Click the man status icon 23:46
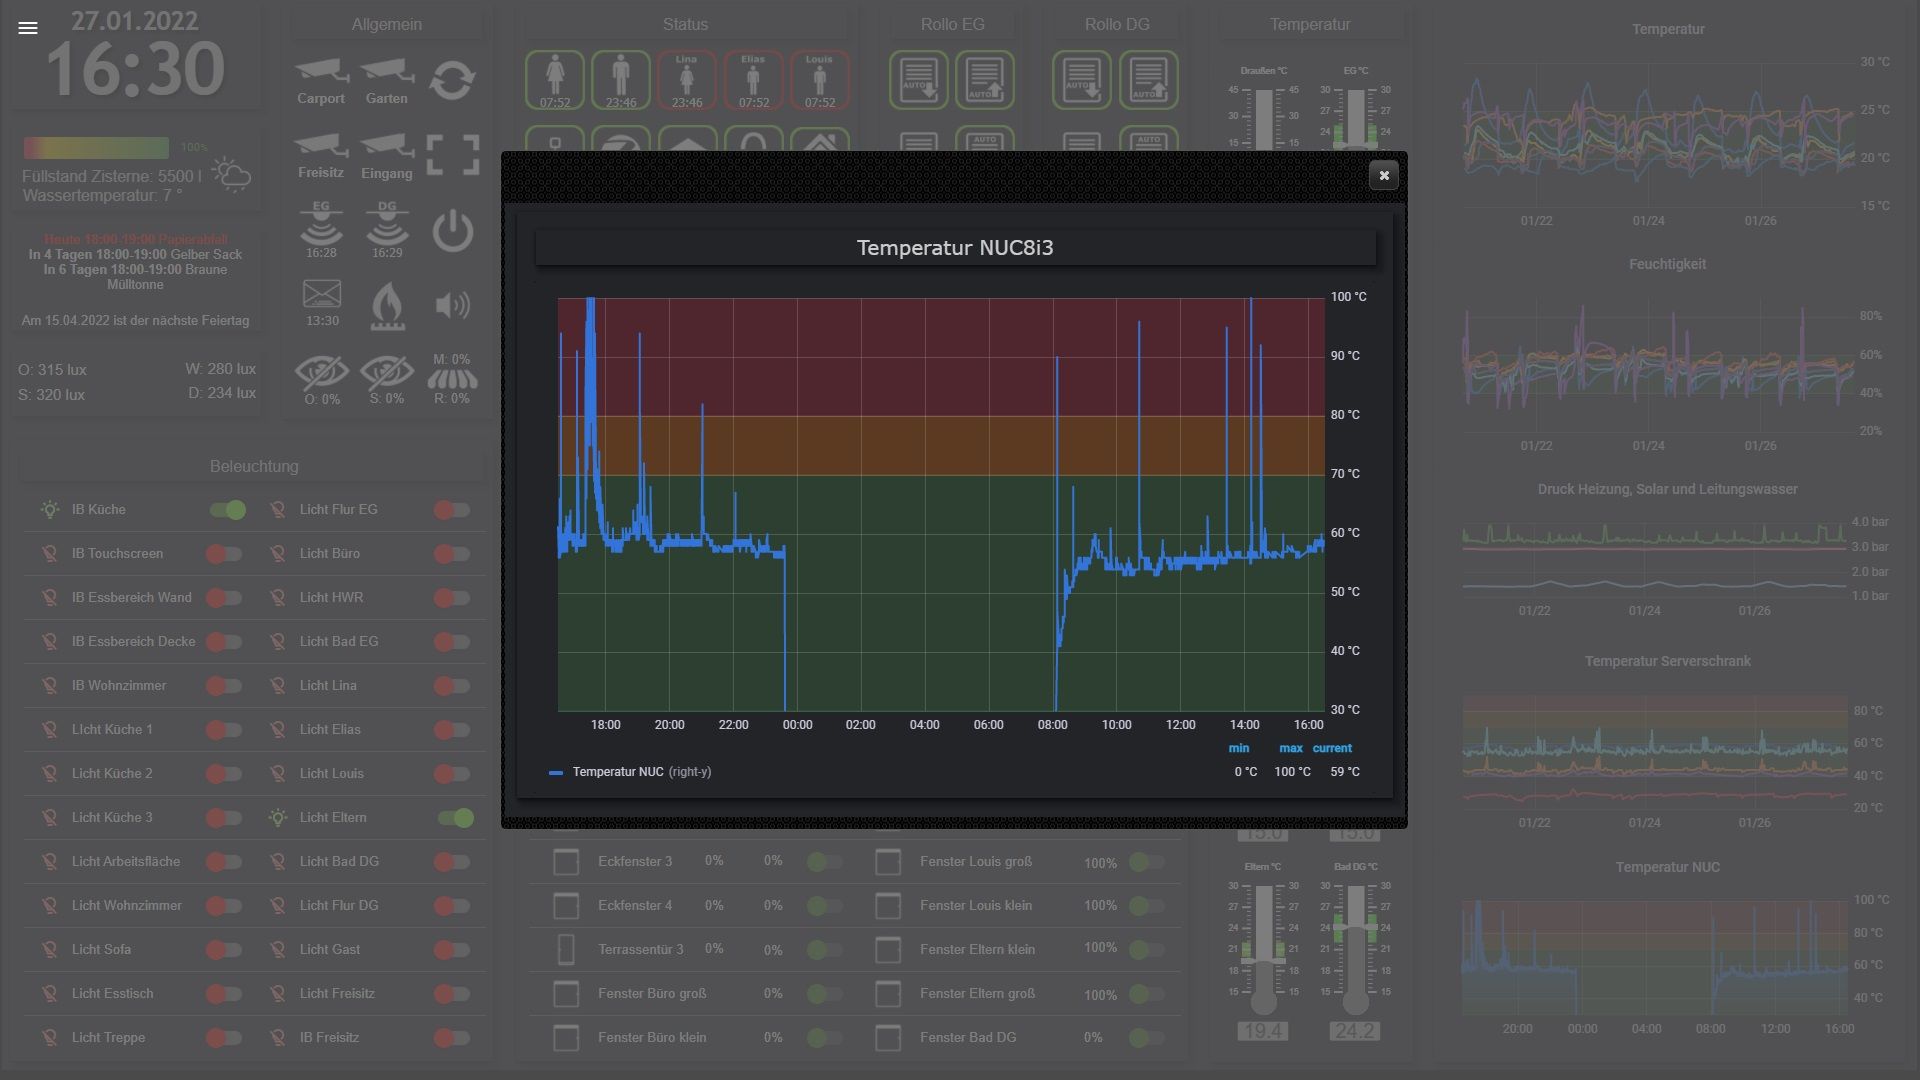Image resolution: width=1920 pixels, height=1080 pixels. point(621,80)
